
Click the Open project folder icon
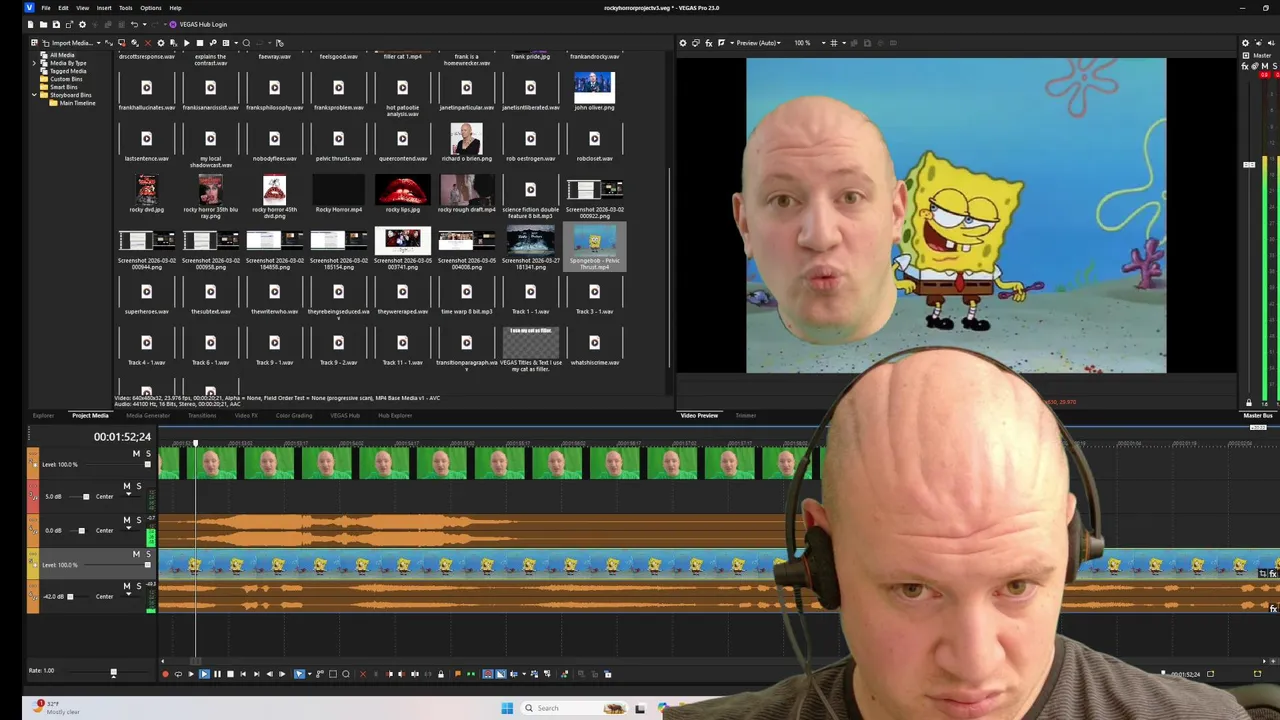[x=43, y=24]
